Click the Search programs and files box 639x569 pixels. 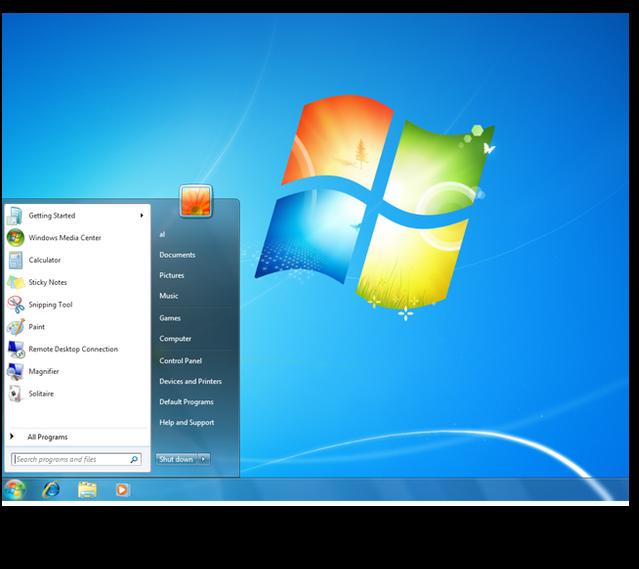pyautogui.click(x=70, y=460)
